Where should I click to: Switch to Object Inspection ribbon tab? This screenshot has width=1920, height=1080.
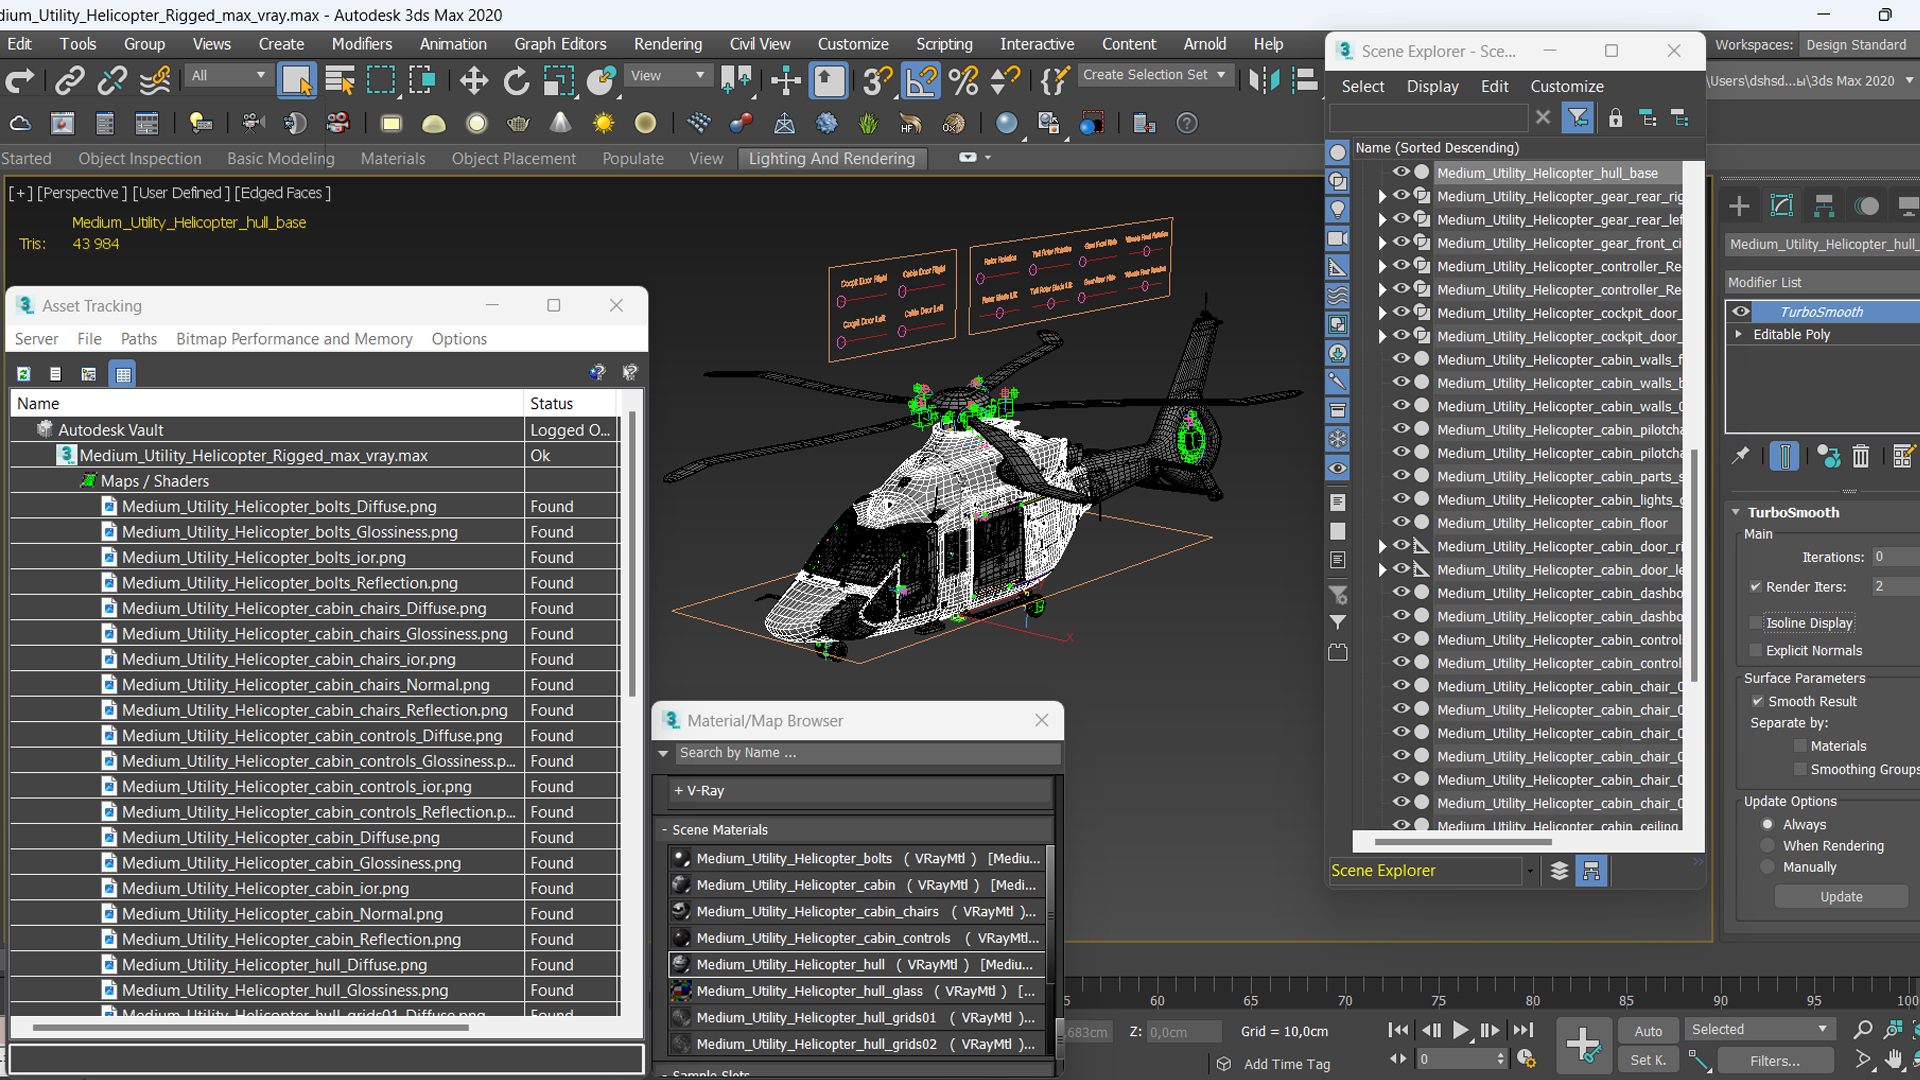(140, 158)
